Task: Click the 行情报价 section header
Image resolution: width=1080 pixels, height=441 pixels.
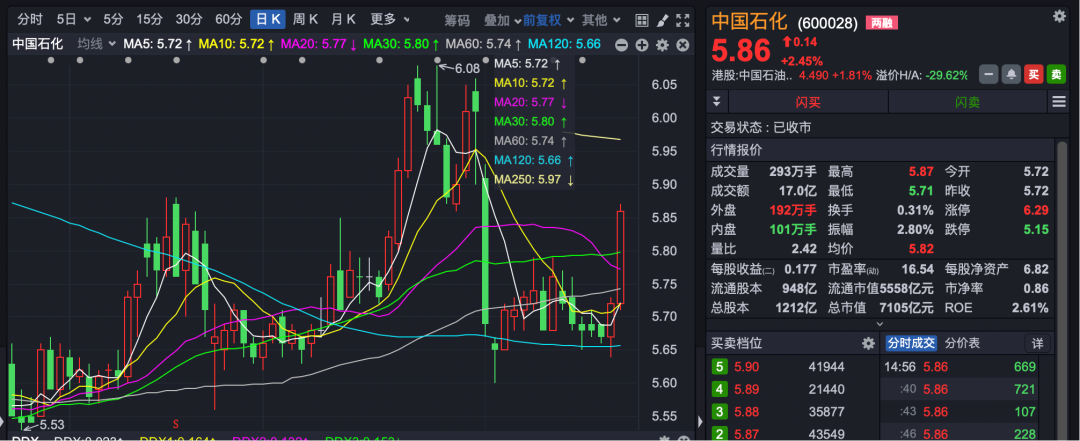Action: 737,150
